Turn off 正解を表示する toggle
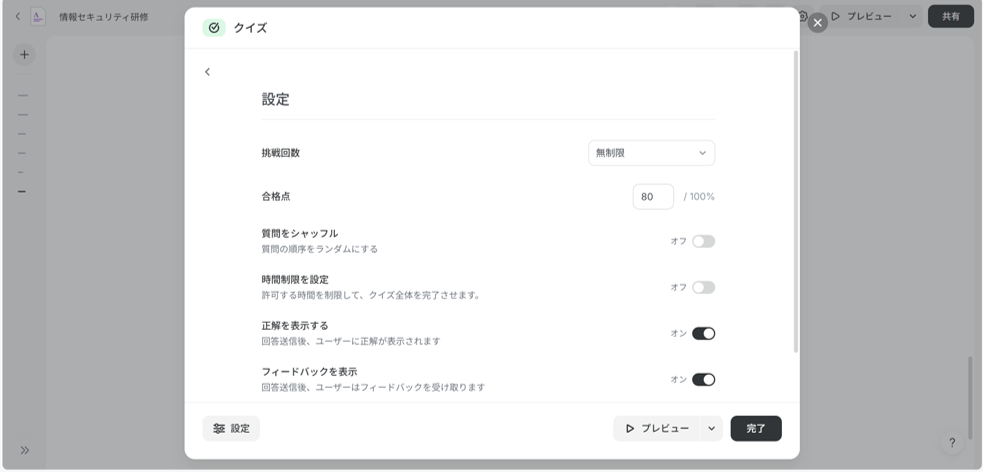The image size is (983, 472). 703,333
